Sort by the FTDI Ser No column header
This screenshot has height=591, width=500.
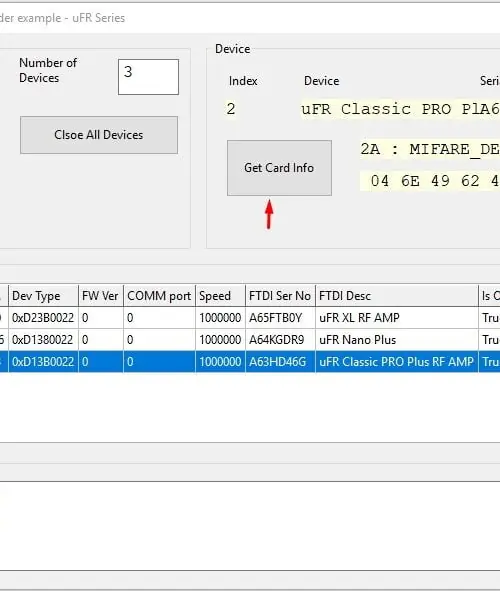280,296
